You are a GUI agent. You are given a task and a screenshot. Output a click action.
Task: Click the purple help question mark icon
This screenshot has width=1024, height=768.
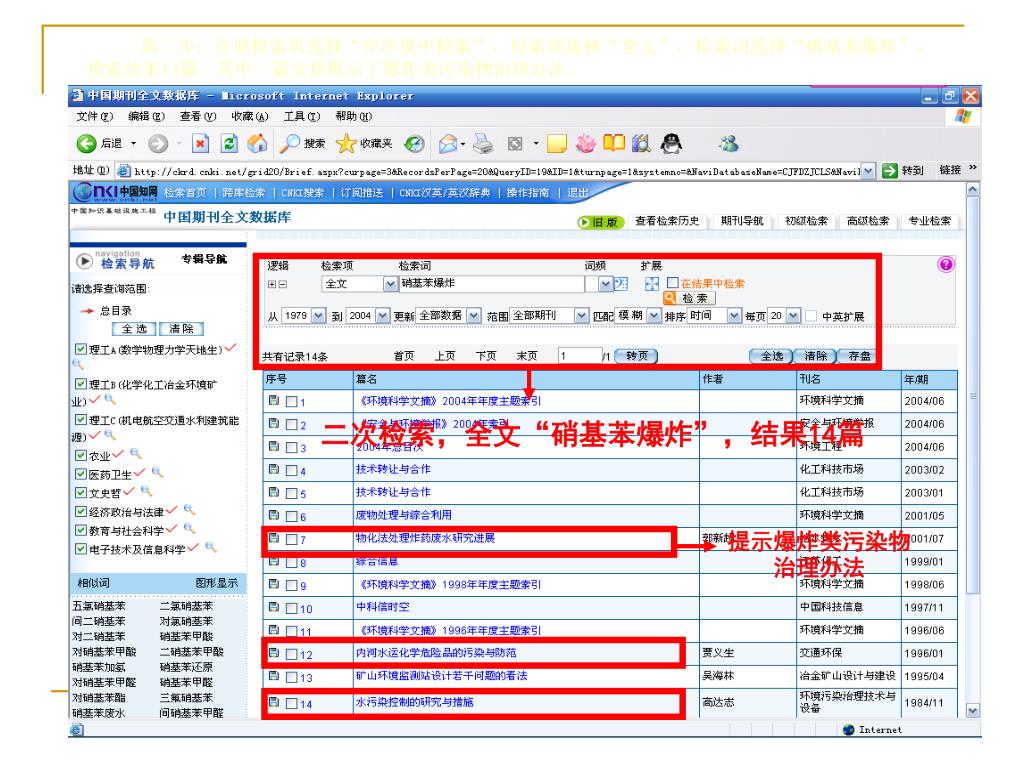pos(945,264)
